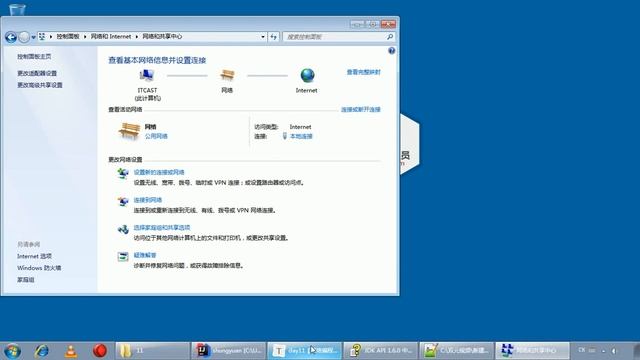The height and width of the screenshot is (360, 640).
Task: Open 查看完整映射 link
Action: tap(363, 72)
